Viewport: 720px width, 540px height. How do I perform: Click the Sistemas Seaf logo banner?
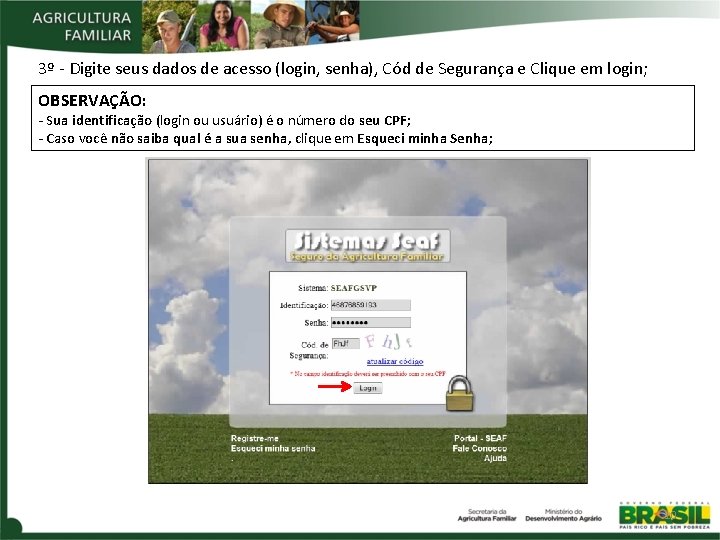pyautogui.click(x=367, y=246)
